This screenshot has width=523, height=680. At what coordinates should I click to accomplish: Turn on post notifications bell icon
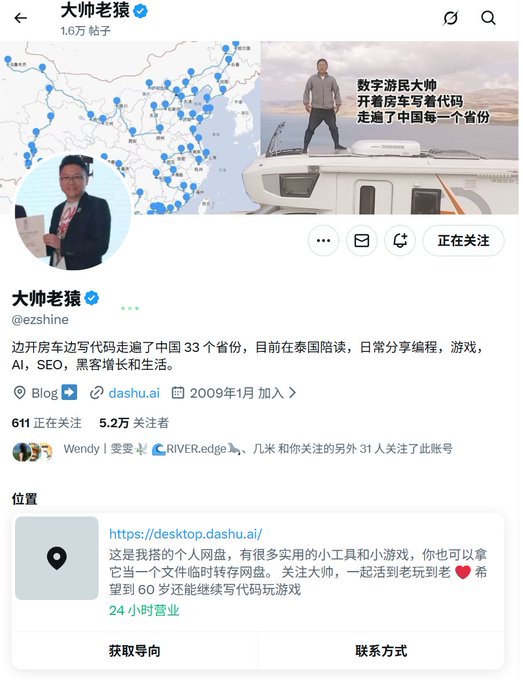[400, 240]
